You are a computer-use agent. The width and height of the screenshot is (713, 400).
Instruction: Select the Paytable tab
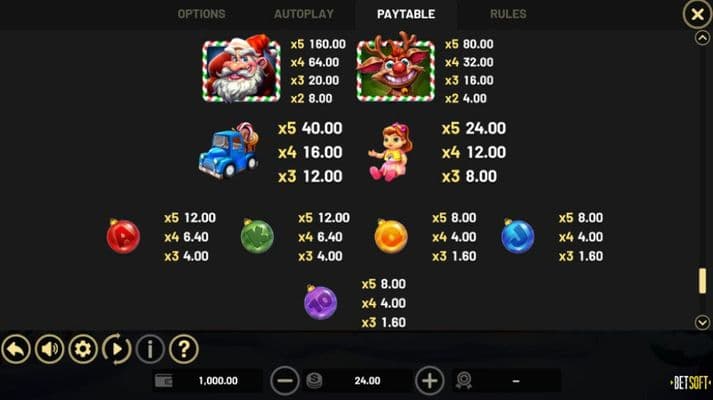click(x=406, y=14)
